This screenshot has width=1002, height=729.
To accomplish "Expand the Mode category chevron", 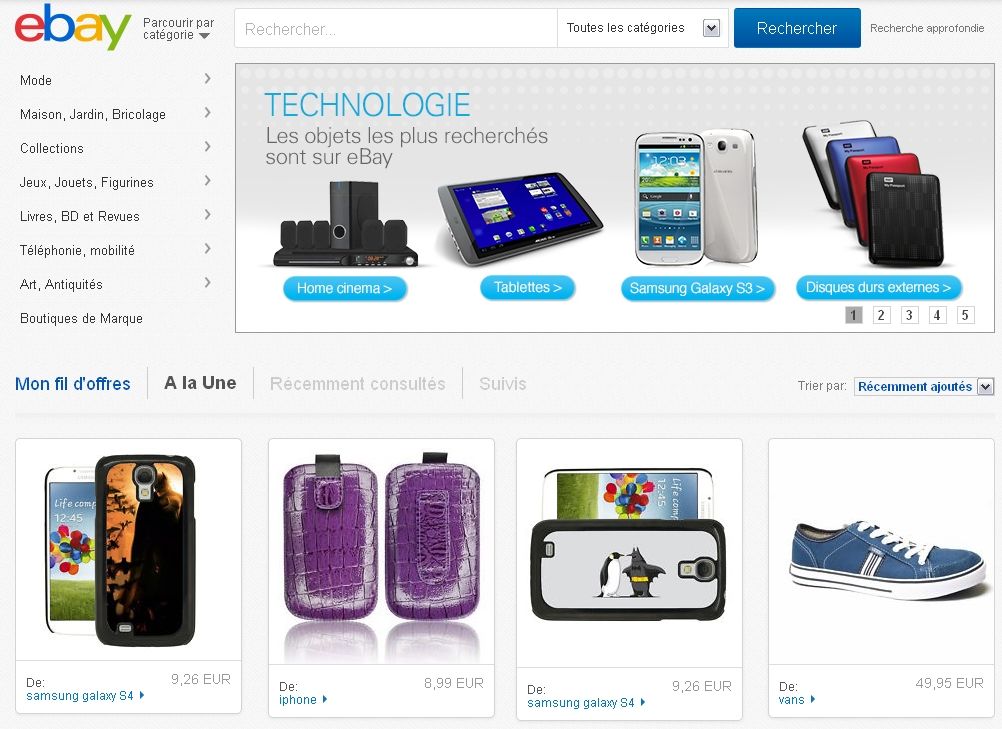I will pos(207,79).
